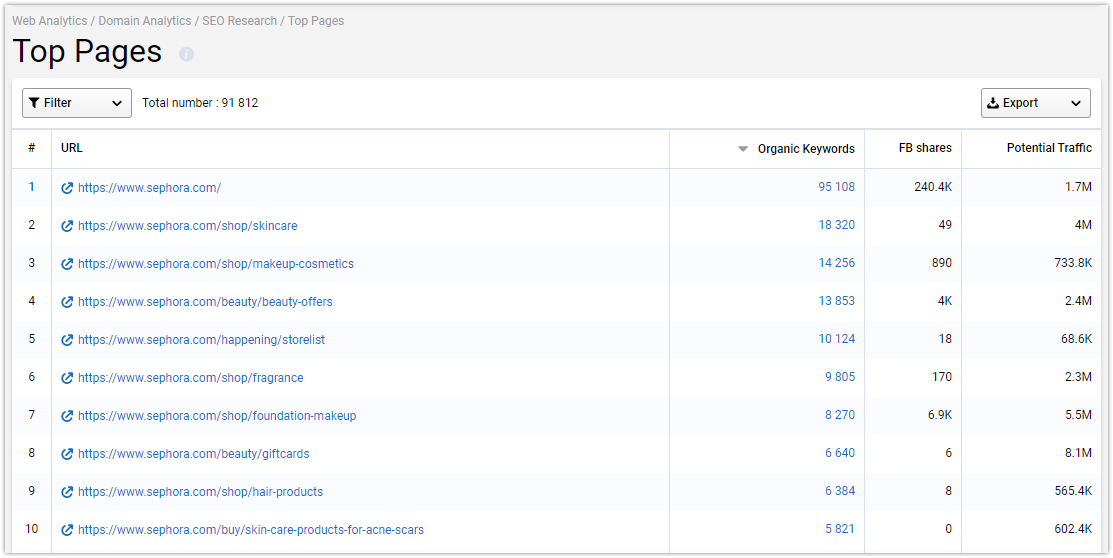Click external link icon for storelist URL
1113x558 pixels.
[67, 340]
